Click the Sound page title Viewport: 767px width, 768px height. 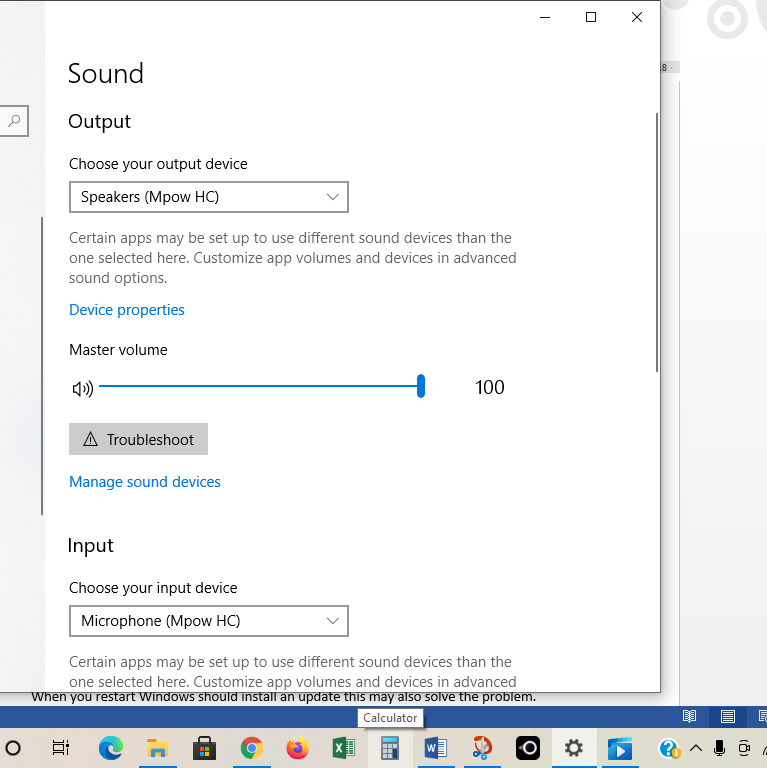(106, 73)
